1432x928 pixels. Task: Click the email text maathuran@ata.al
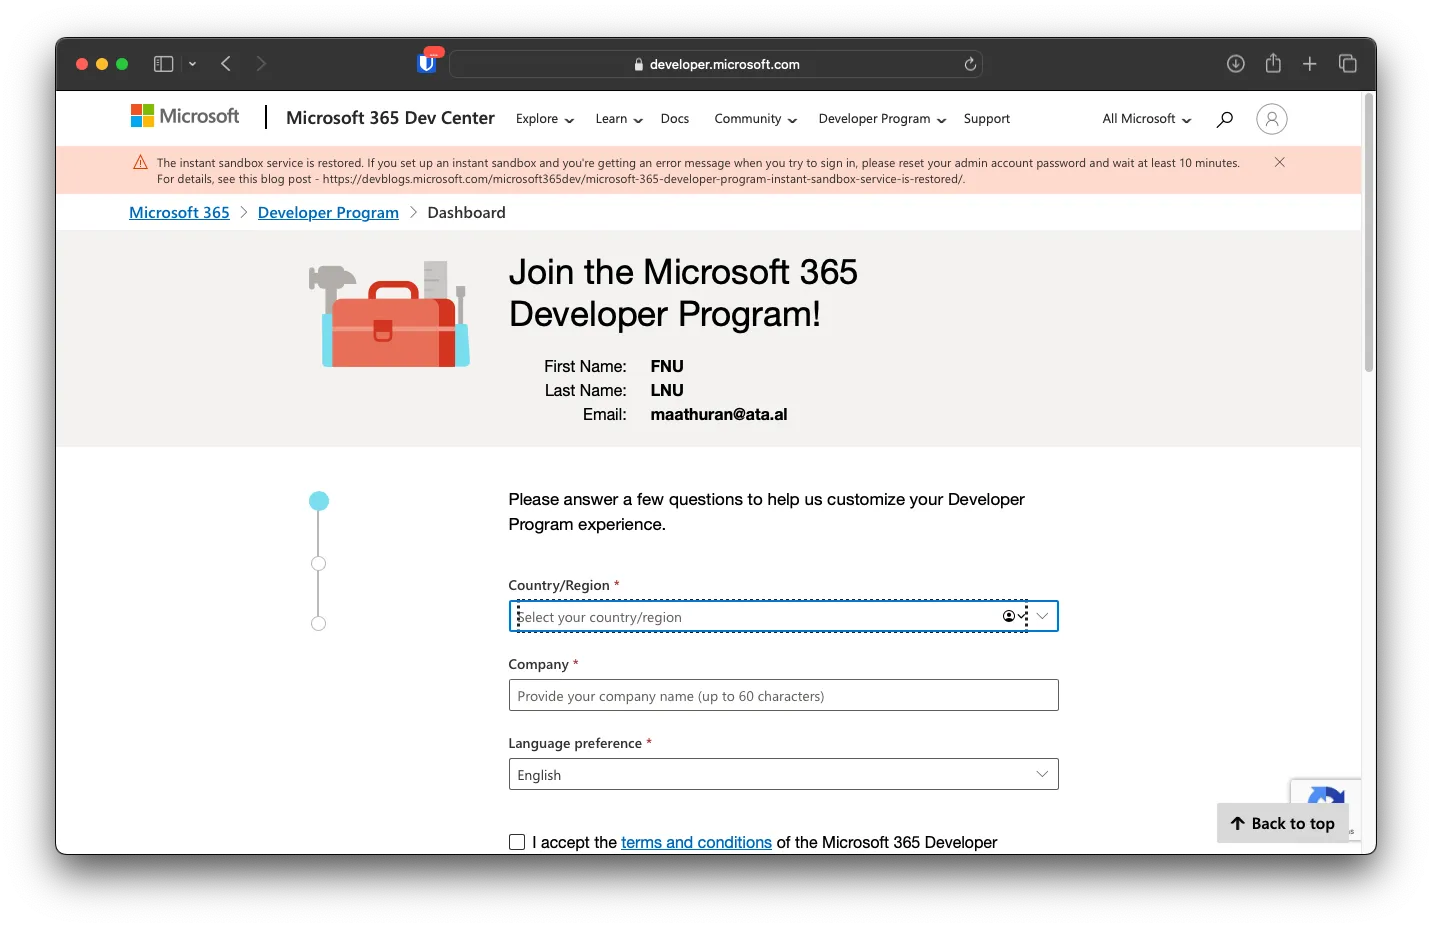719,414
